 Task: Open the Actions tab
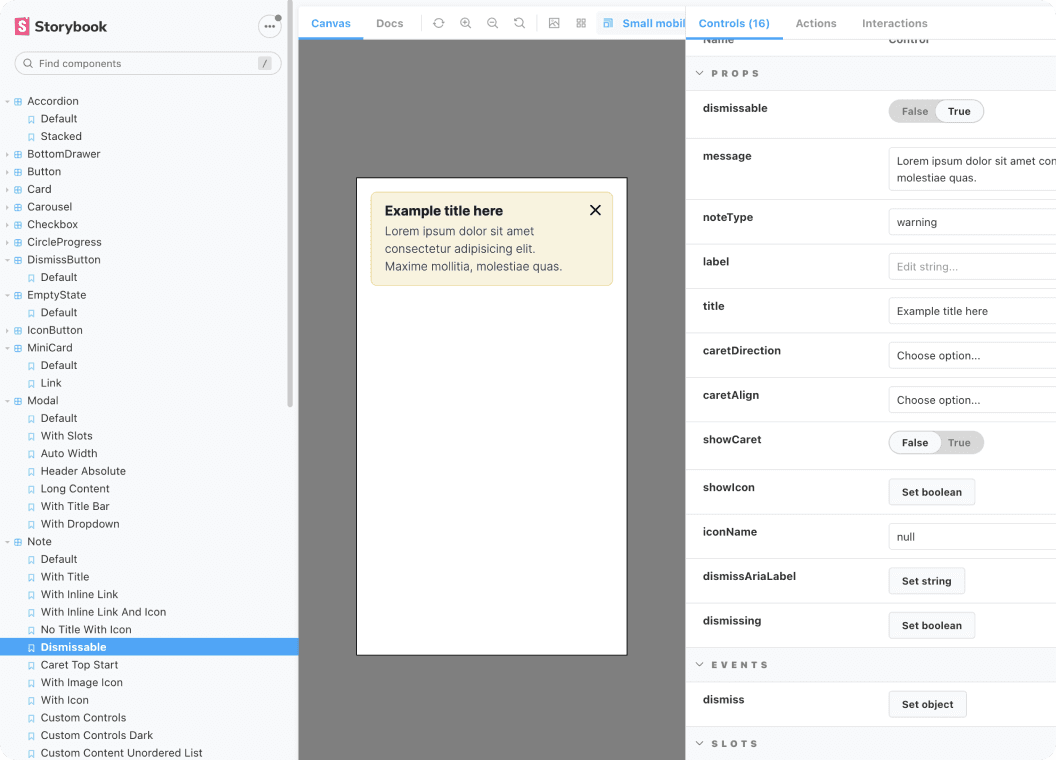click(x=816, y=23)
